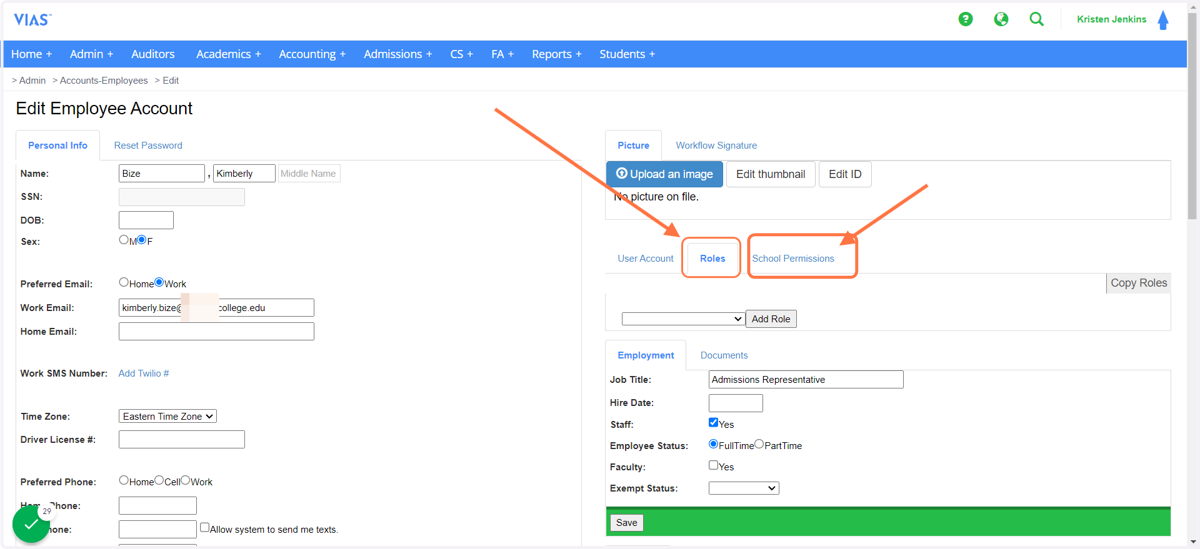Expand the FA menu
The width and height of the screenshot is (1200, 549).
pos(502,54)
